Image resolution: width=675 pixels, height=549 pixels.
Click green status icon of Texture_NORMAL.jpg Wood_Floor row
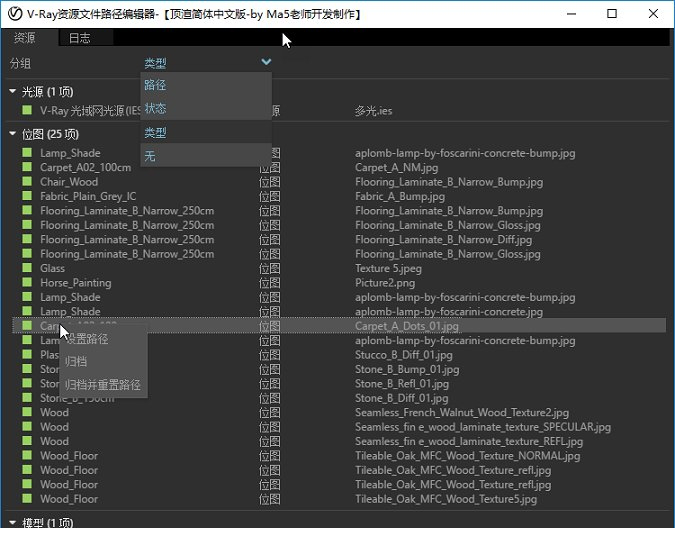[x=27, y=456]
